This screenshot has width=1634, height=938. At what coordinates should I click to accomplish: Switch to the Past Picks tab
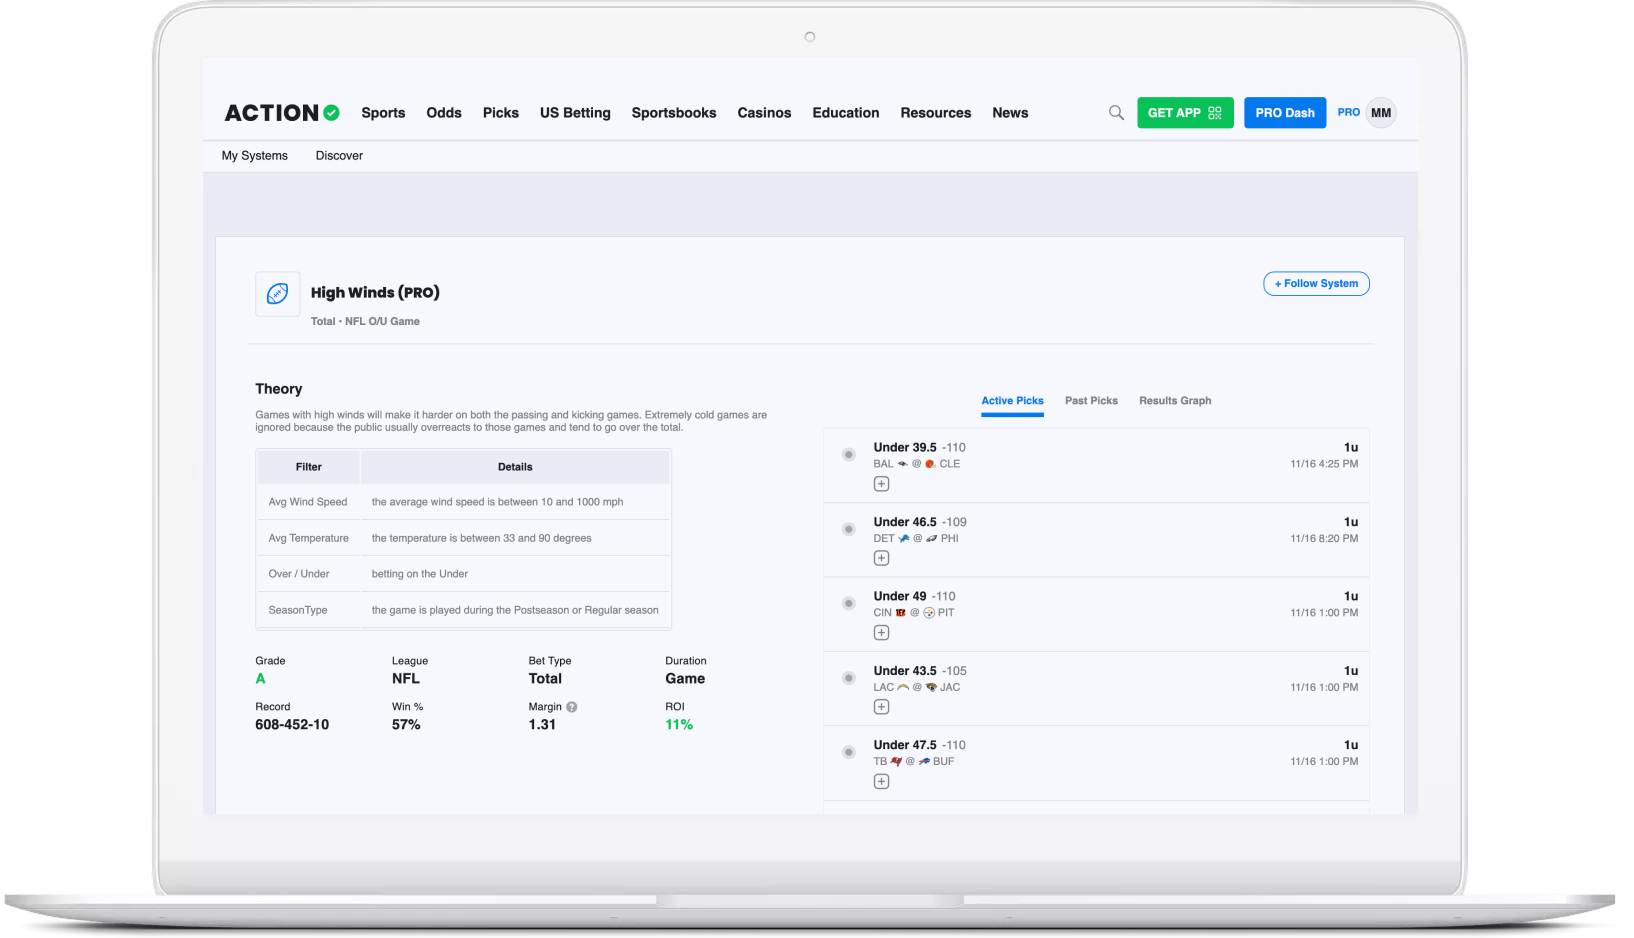point(1091,400)
